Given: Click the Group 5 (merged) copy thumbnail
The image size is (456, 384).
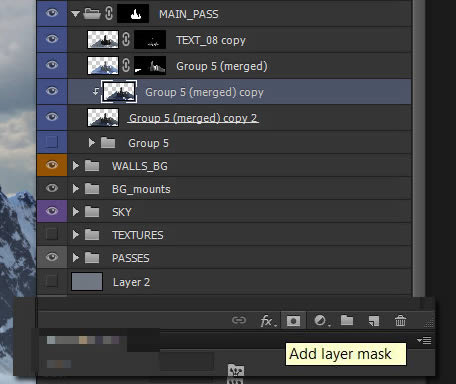Looking at the screenshot, I should click(119, 91).
